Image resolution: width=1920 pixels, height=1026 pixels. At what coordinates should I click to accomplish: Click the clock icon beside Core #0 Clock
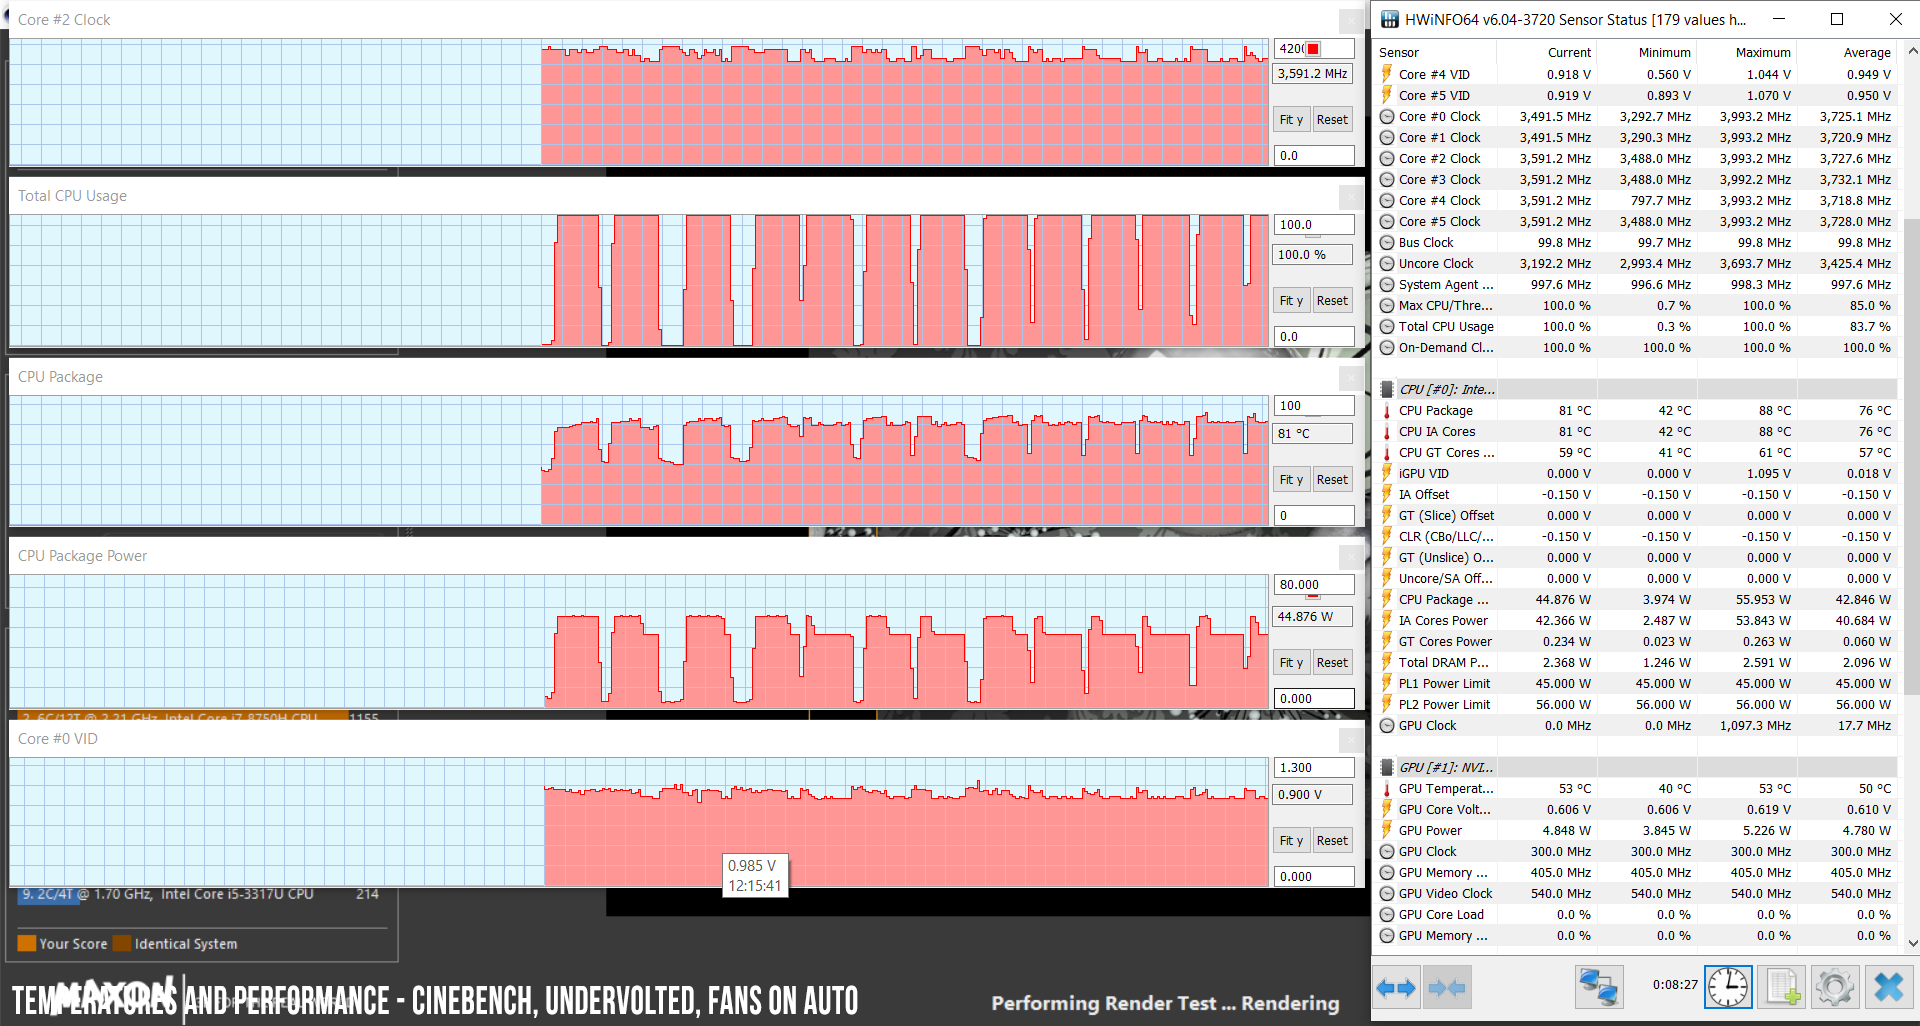pyautogui.click(x=1387, y=117)
